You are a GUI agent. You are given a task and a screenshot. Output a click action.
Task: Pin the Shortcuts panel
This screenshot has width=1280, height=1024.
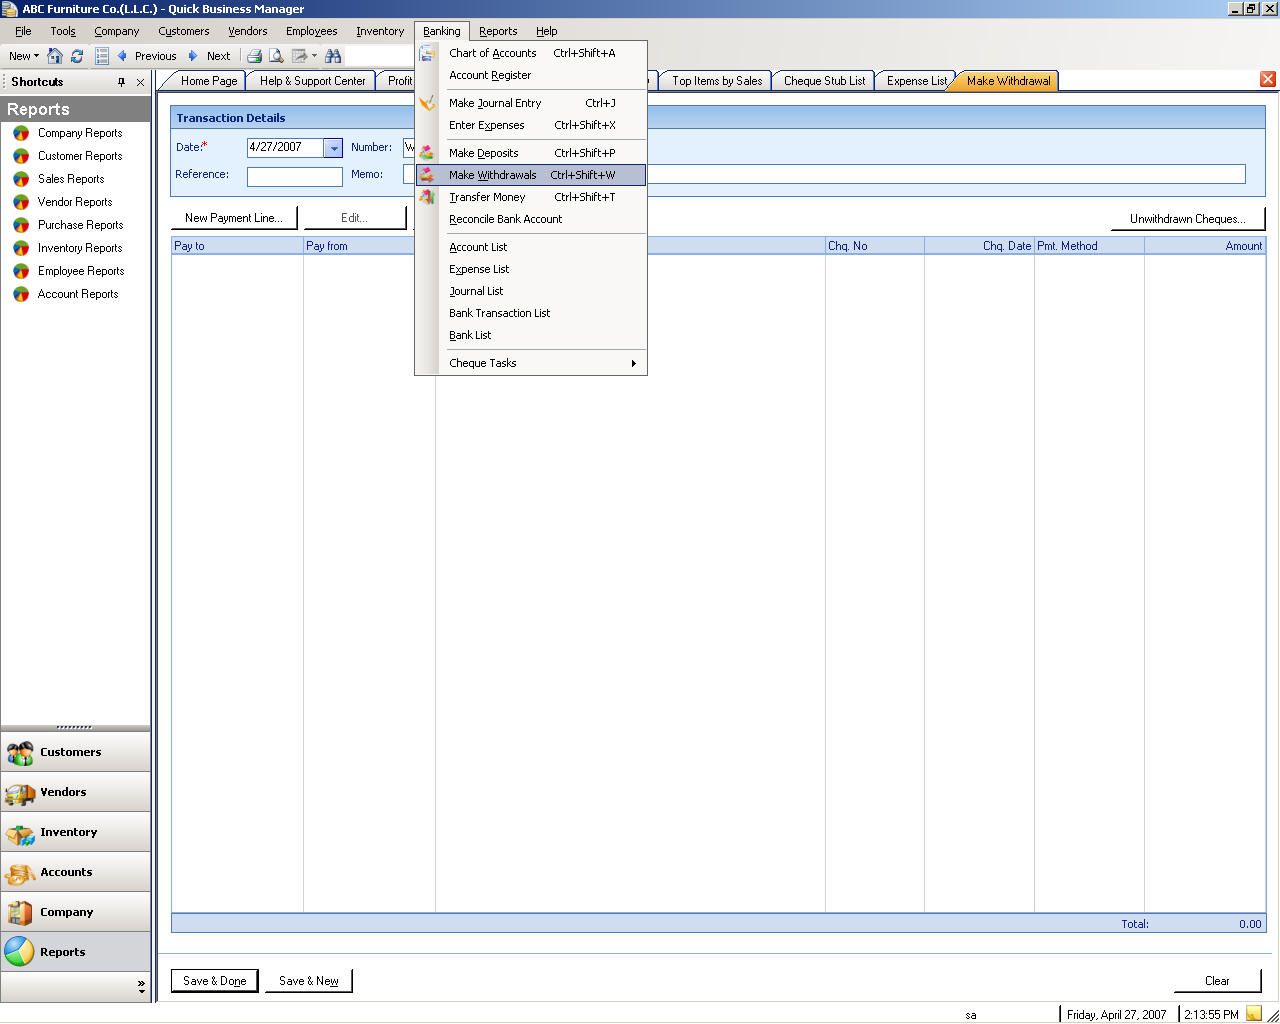tap(122, 82)
